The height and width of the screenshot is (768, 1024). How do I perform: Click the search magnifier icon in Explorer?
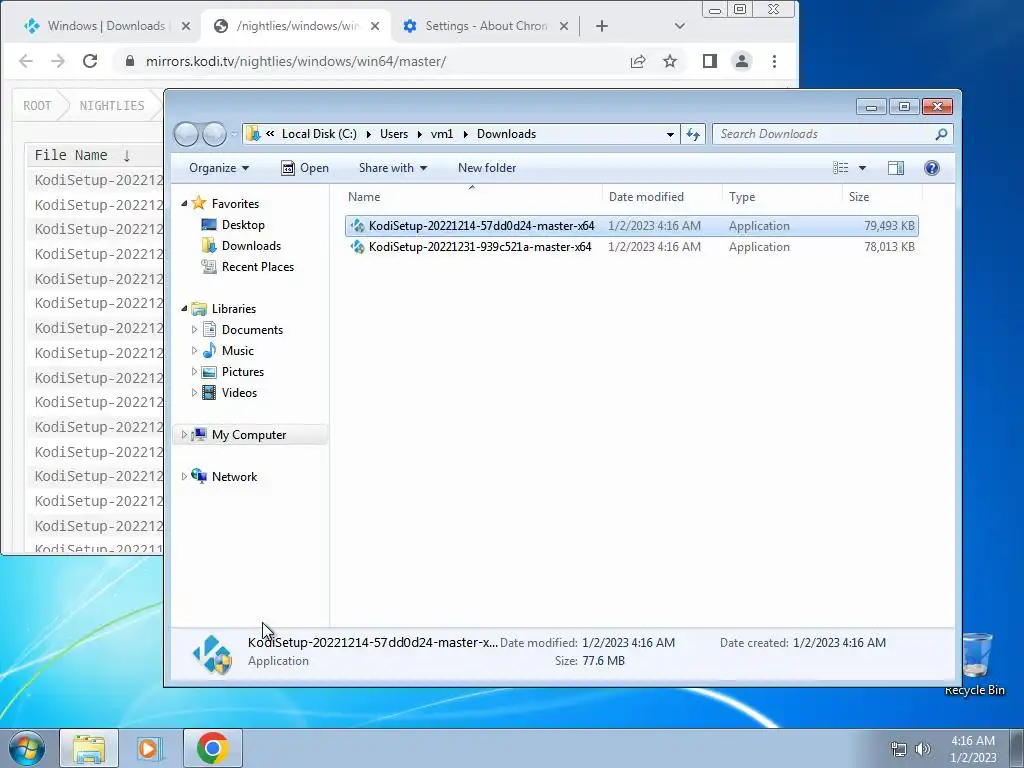941,134
